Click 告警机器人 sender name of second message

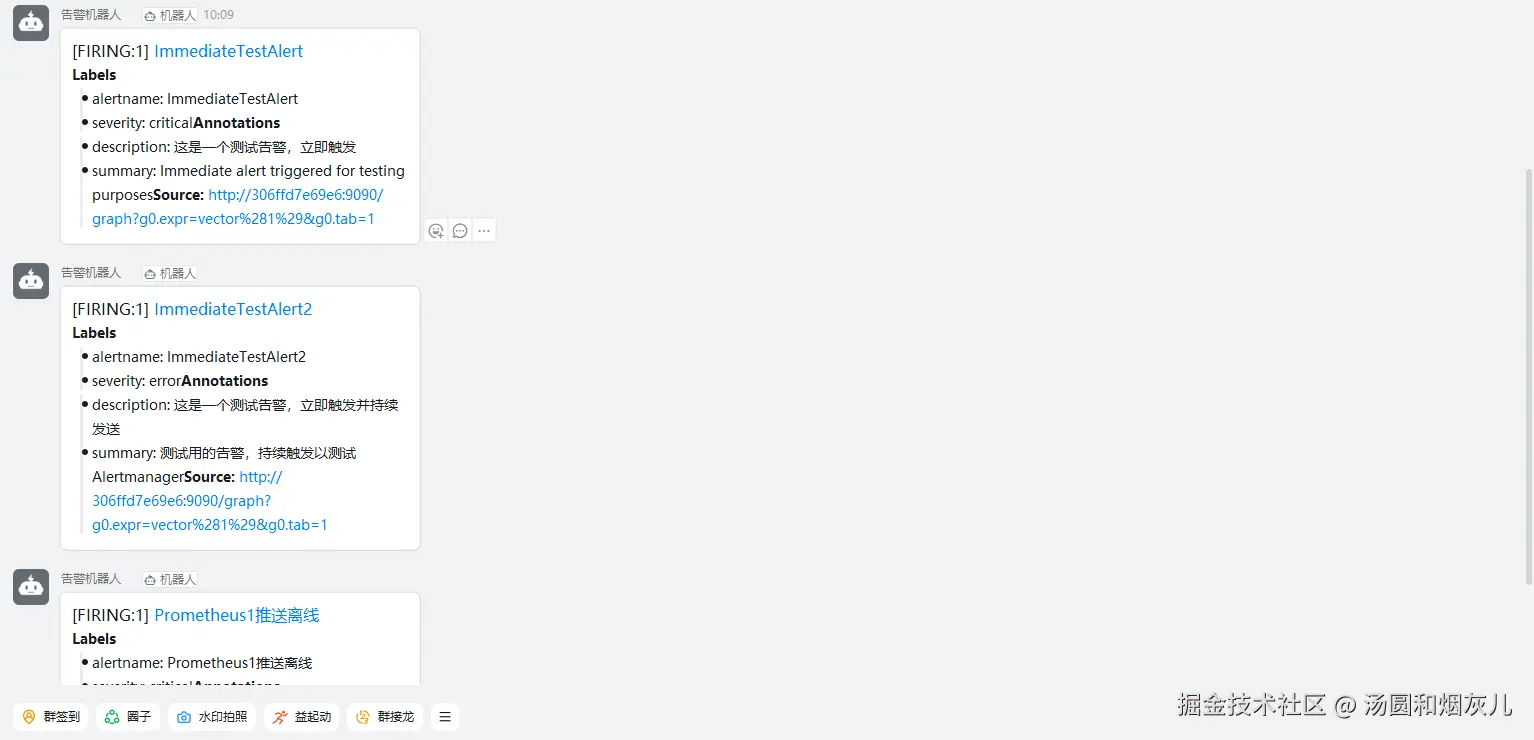(91, 273)
